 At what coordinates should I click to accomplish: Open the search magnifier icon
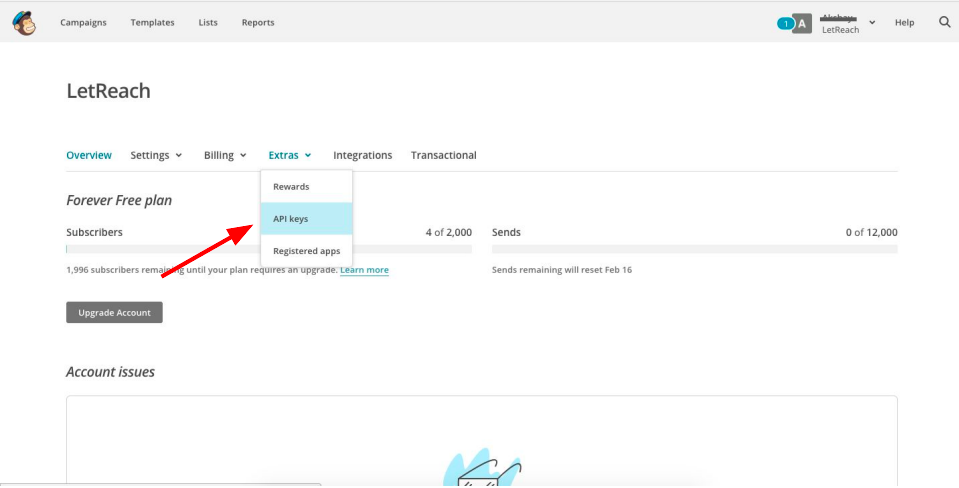click(x=944, y=22)
